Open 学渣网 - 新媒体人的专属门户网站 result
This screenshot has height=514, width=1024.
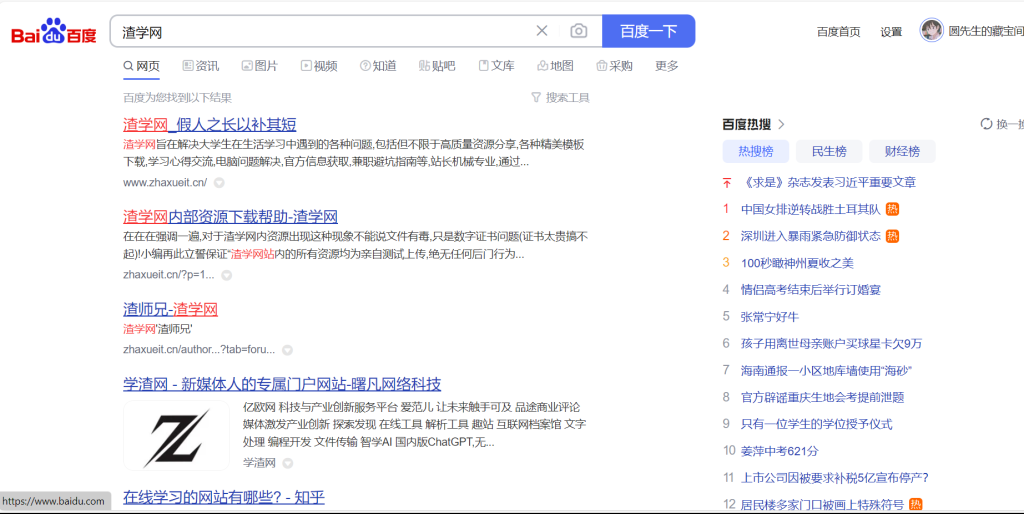click(x=282, y=383)
